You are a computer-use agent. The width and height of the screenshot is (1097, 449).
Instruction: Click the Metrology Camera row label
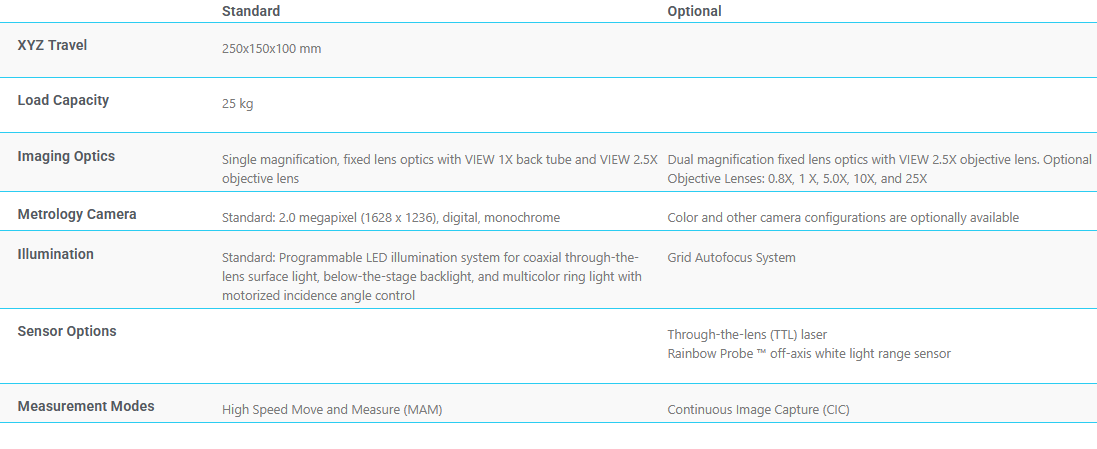pyautogui.click(x=77, y=214)
